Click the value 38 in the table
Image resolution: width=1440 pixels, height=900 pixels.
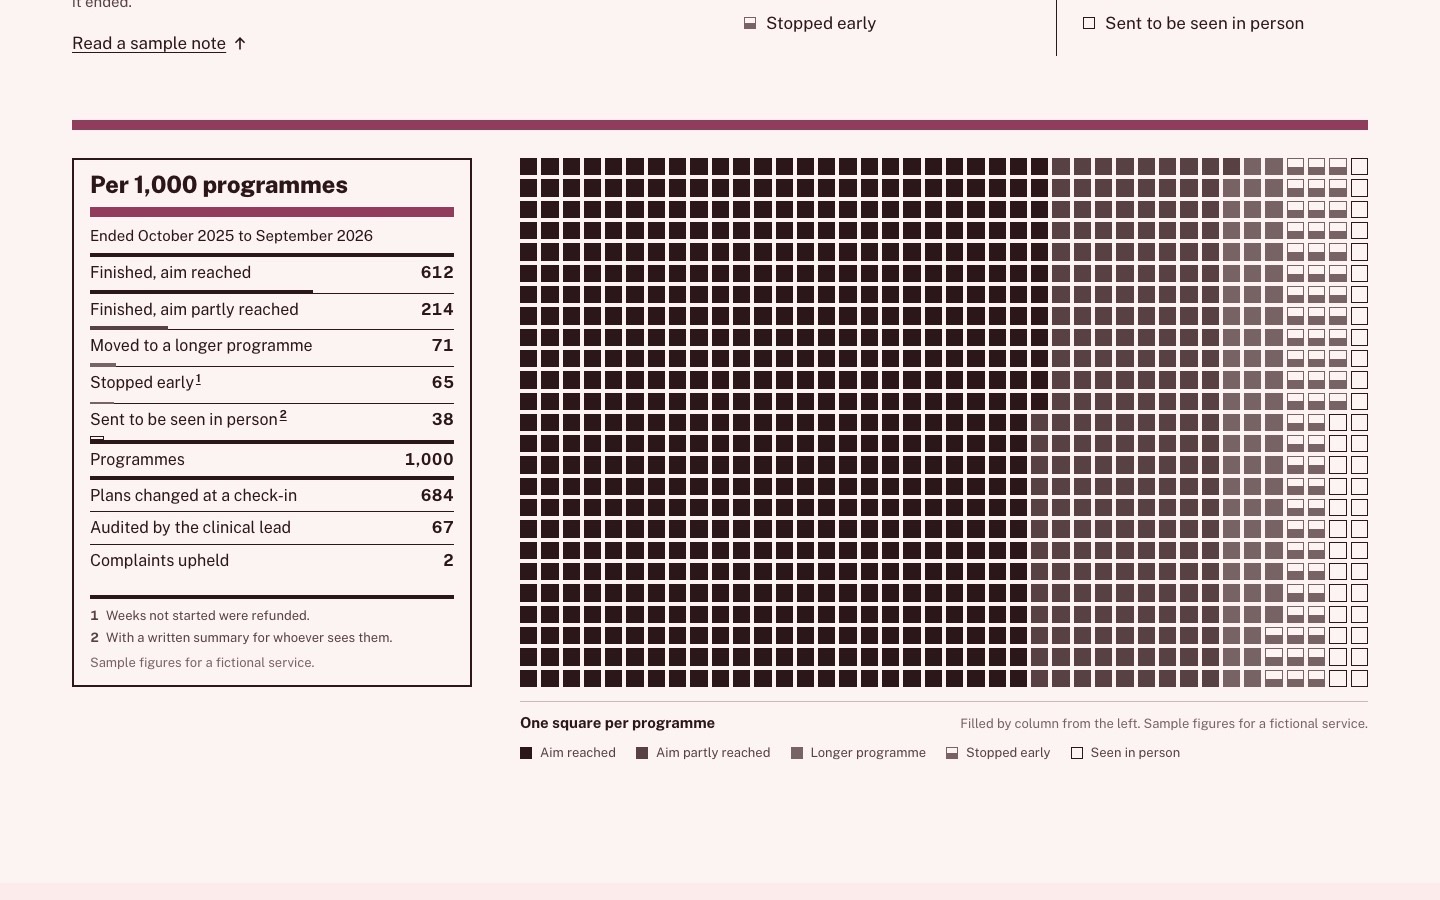443,420
